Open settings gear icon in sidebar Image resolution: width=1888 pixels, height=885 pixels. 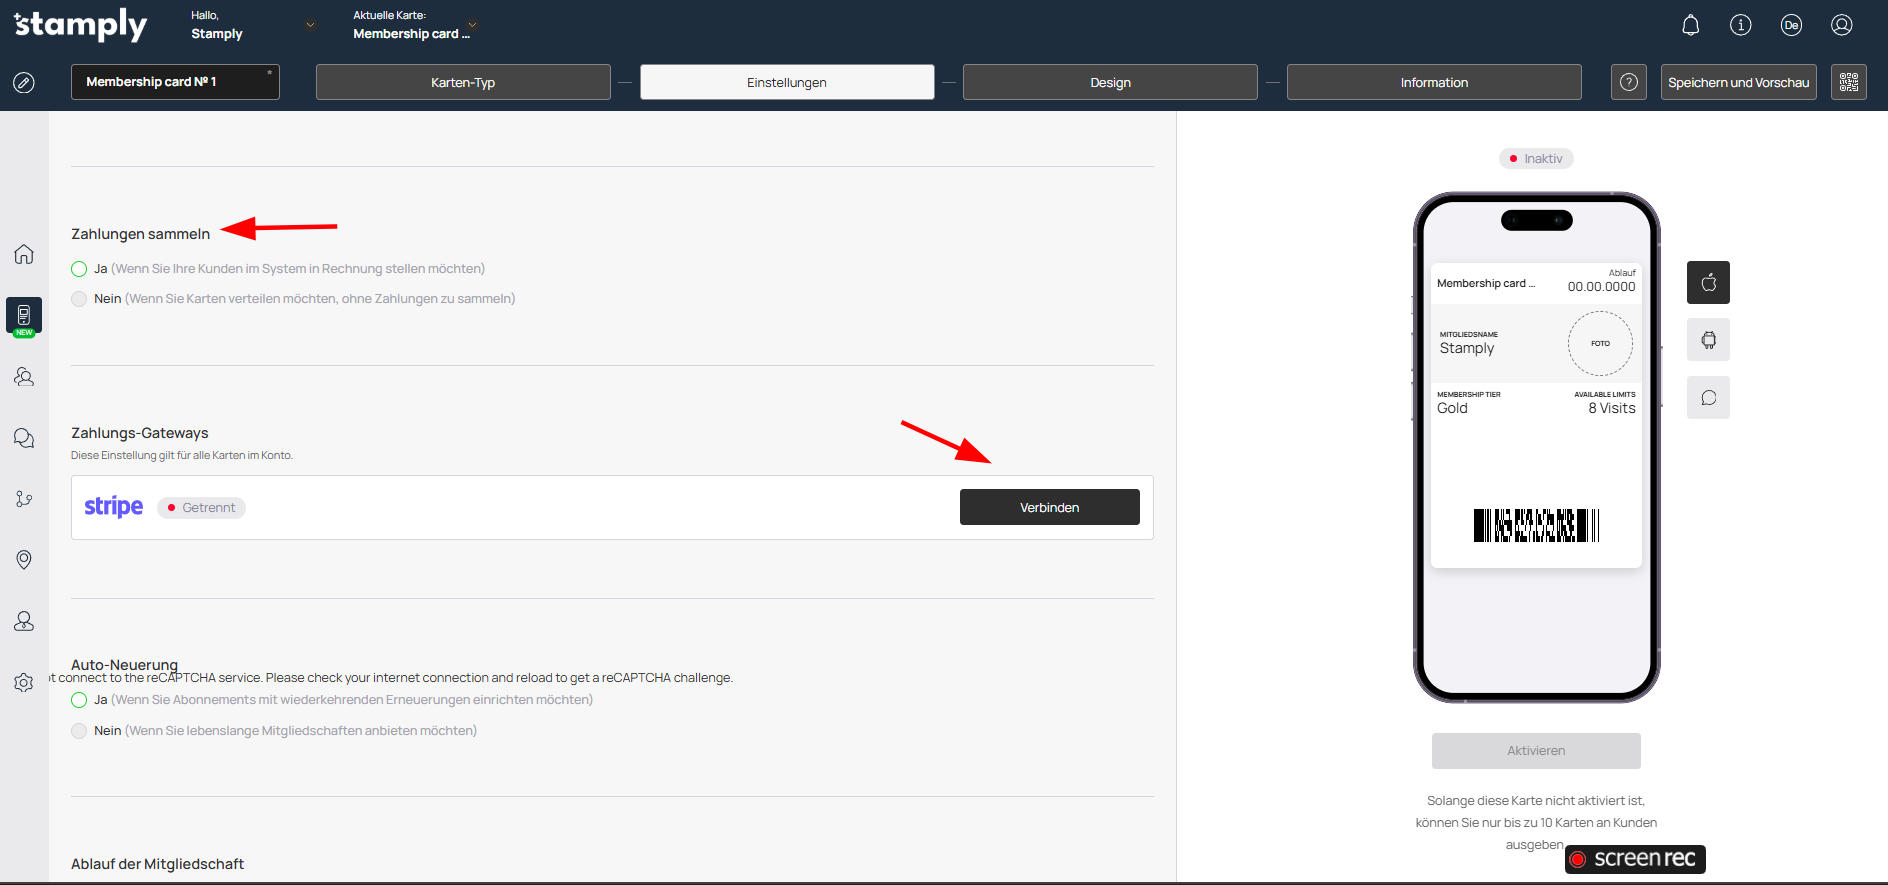[24, 683]
